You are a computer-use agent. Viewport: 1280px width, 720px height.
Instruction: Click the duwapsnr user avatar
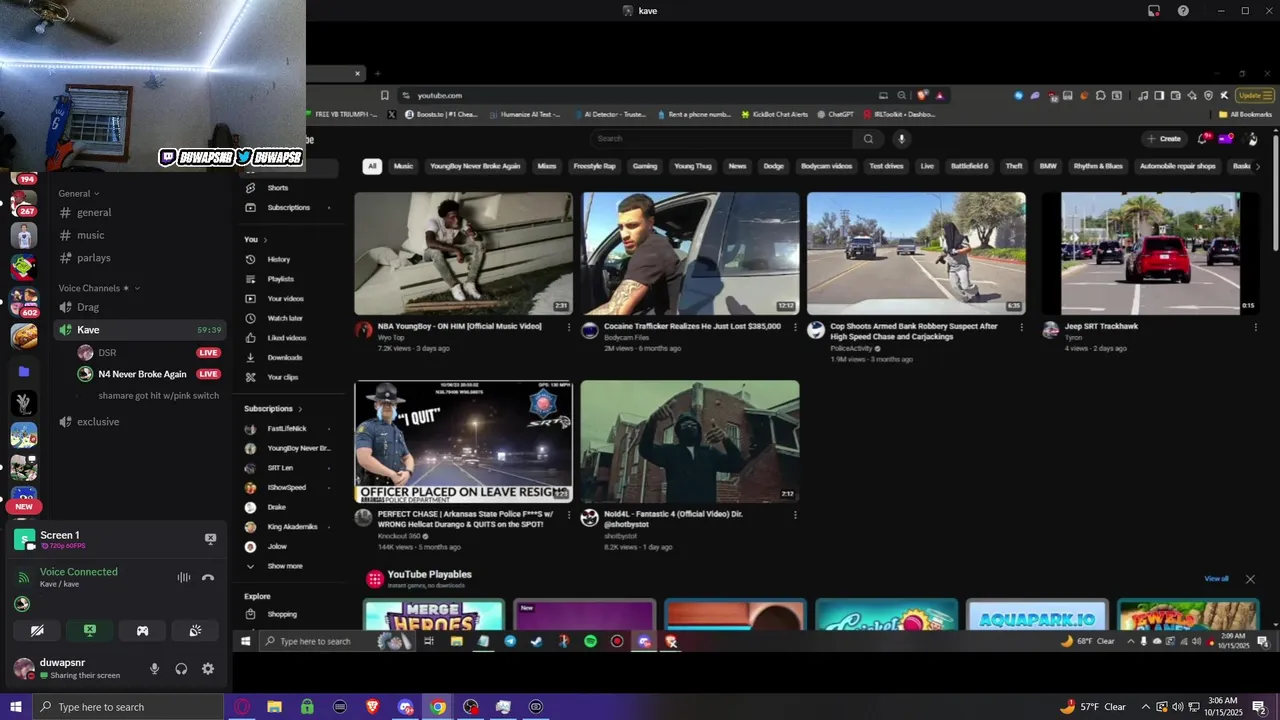point(24,668)
